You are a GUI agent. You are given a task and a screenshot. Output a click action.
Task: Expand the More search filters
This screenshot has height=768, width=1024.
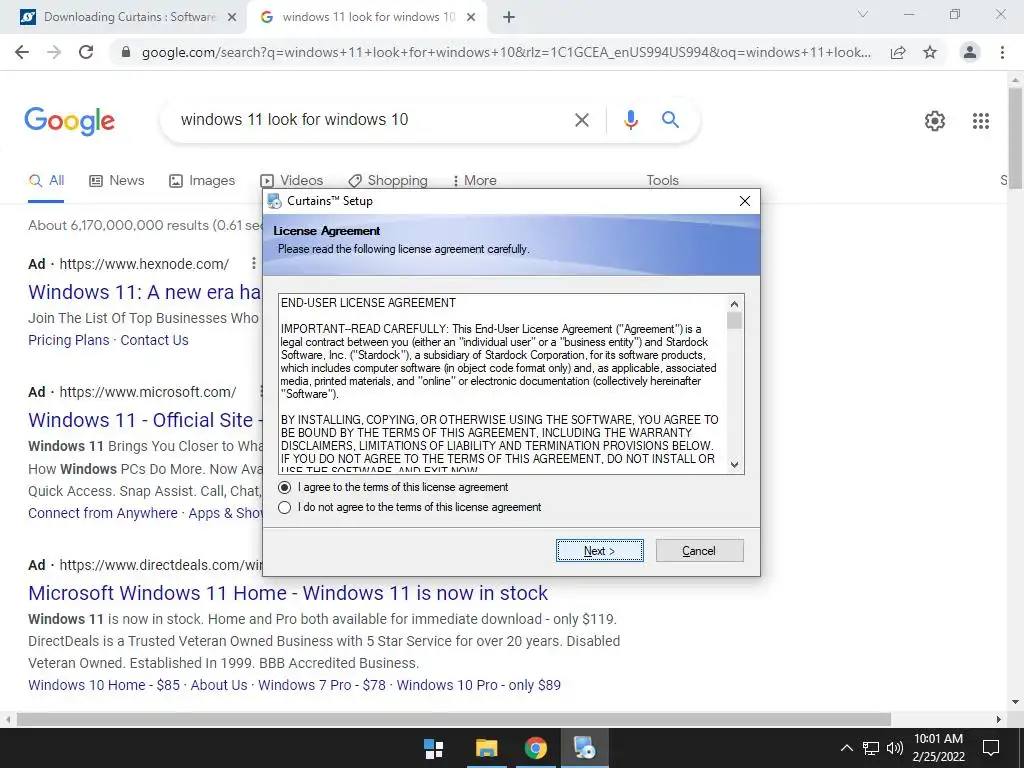(x=475, y=181)
